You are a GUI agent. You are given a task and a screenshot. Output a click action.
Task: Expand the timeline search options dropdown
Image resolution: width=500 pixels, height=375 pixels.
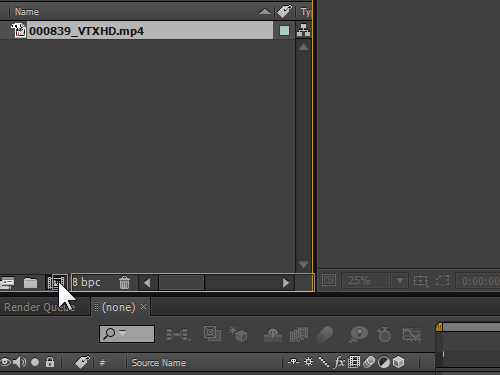coord(123,333)
